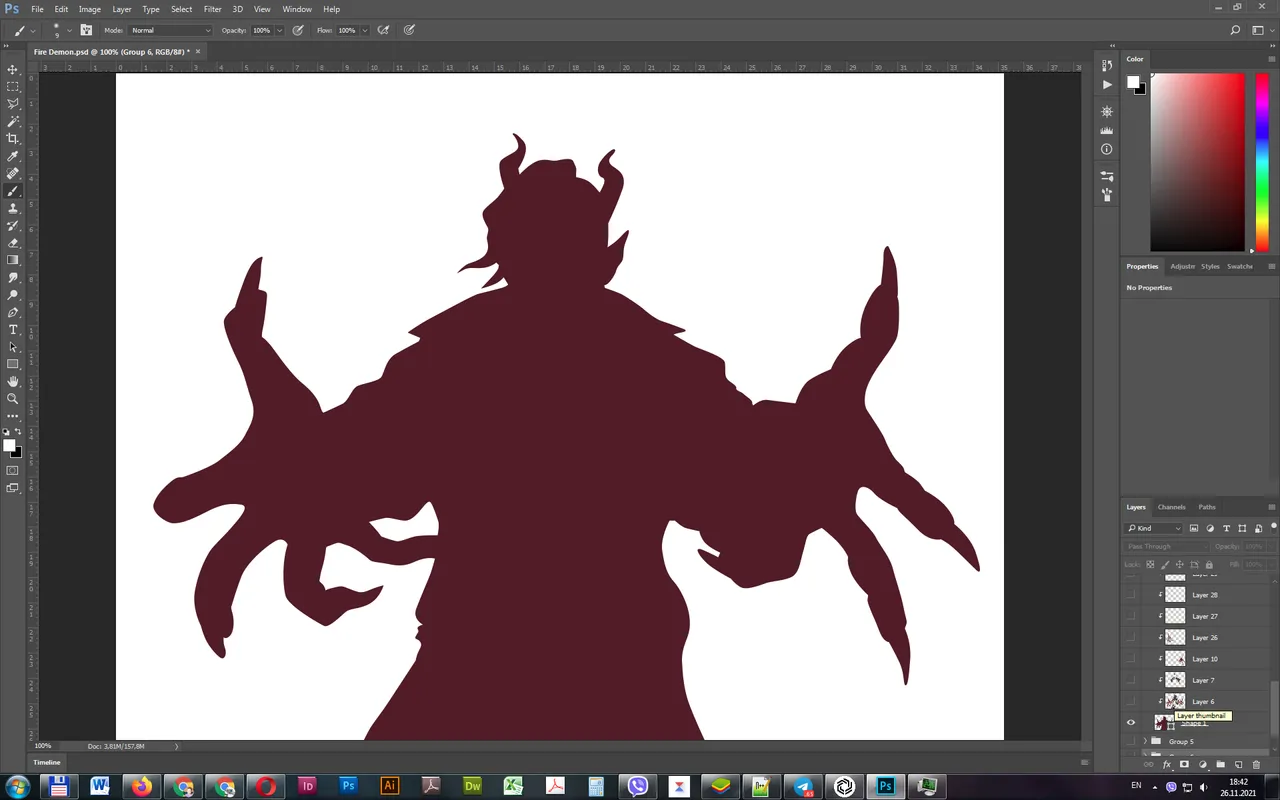Select the Rectangular Marquee tool
This screenshot has width=1280, height=800.
coord(13,87)
